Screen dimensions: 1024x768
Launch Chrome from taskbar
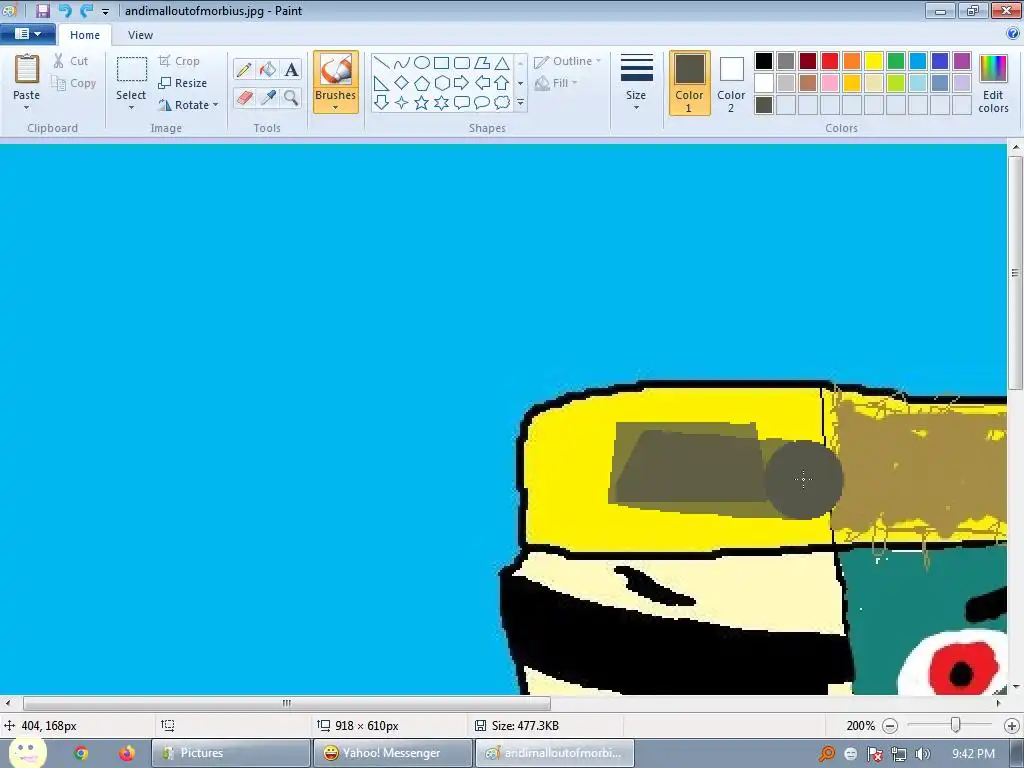point(81,753)
